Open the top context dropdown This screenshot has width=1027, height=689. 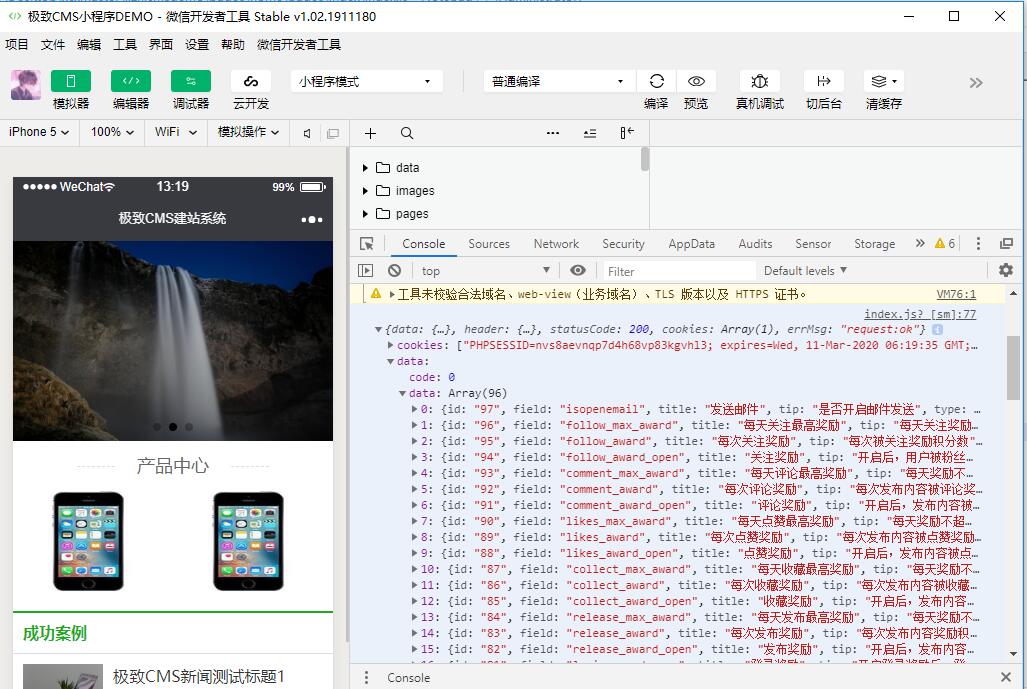(x=485, y=270)
